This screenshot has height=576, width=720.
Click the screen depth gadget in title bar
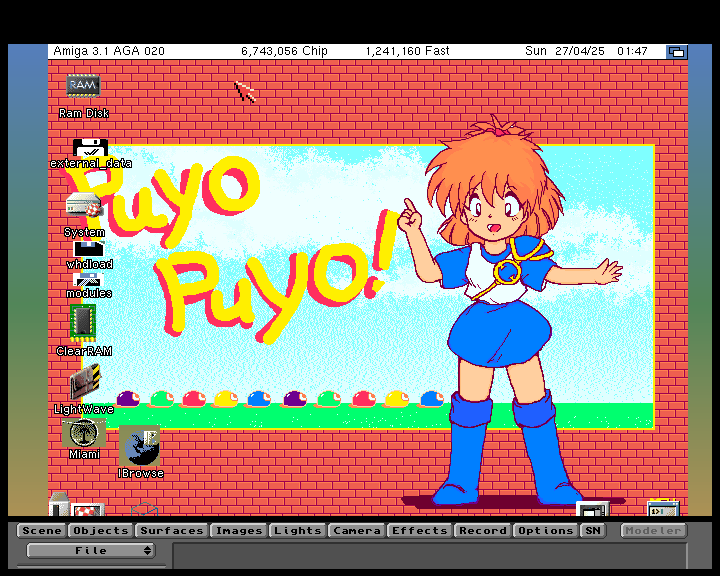[677, 51]
